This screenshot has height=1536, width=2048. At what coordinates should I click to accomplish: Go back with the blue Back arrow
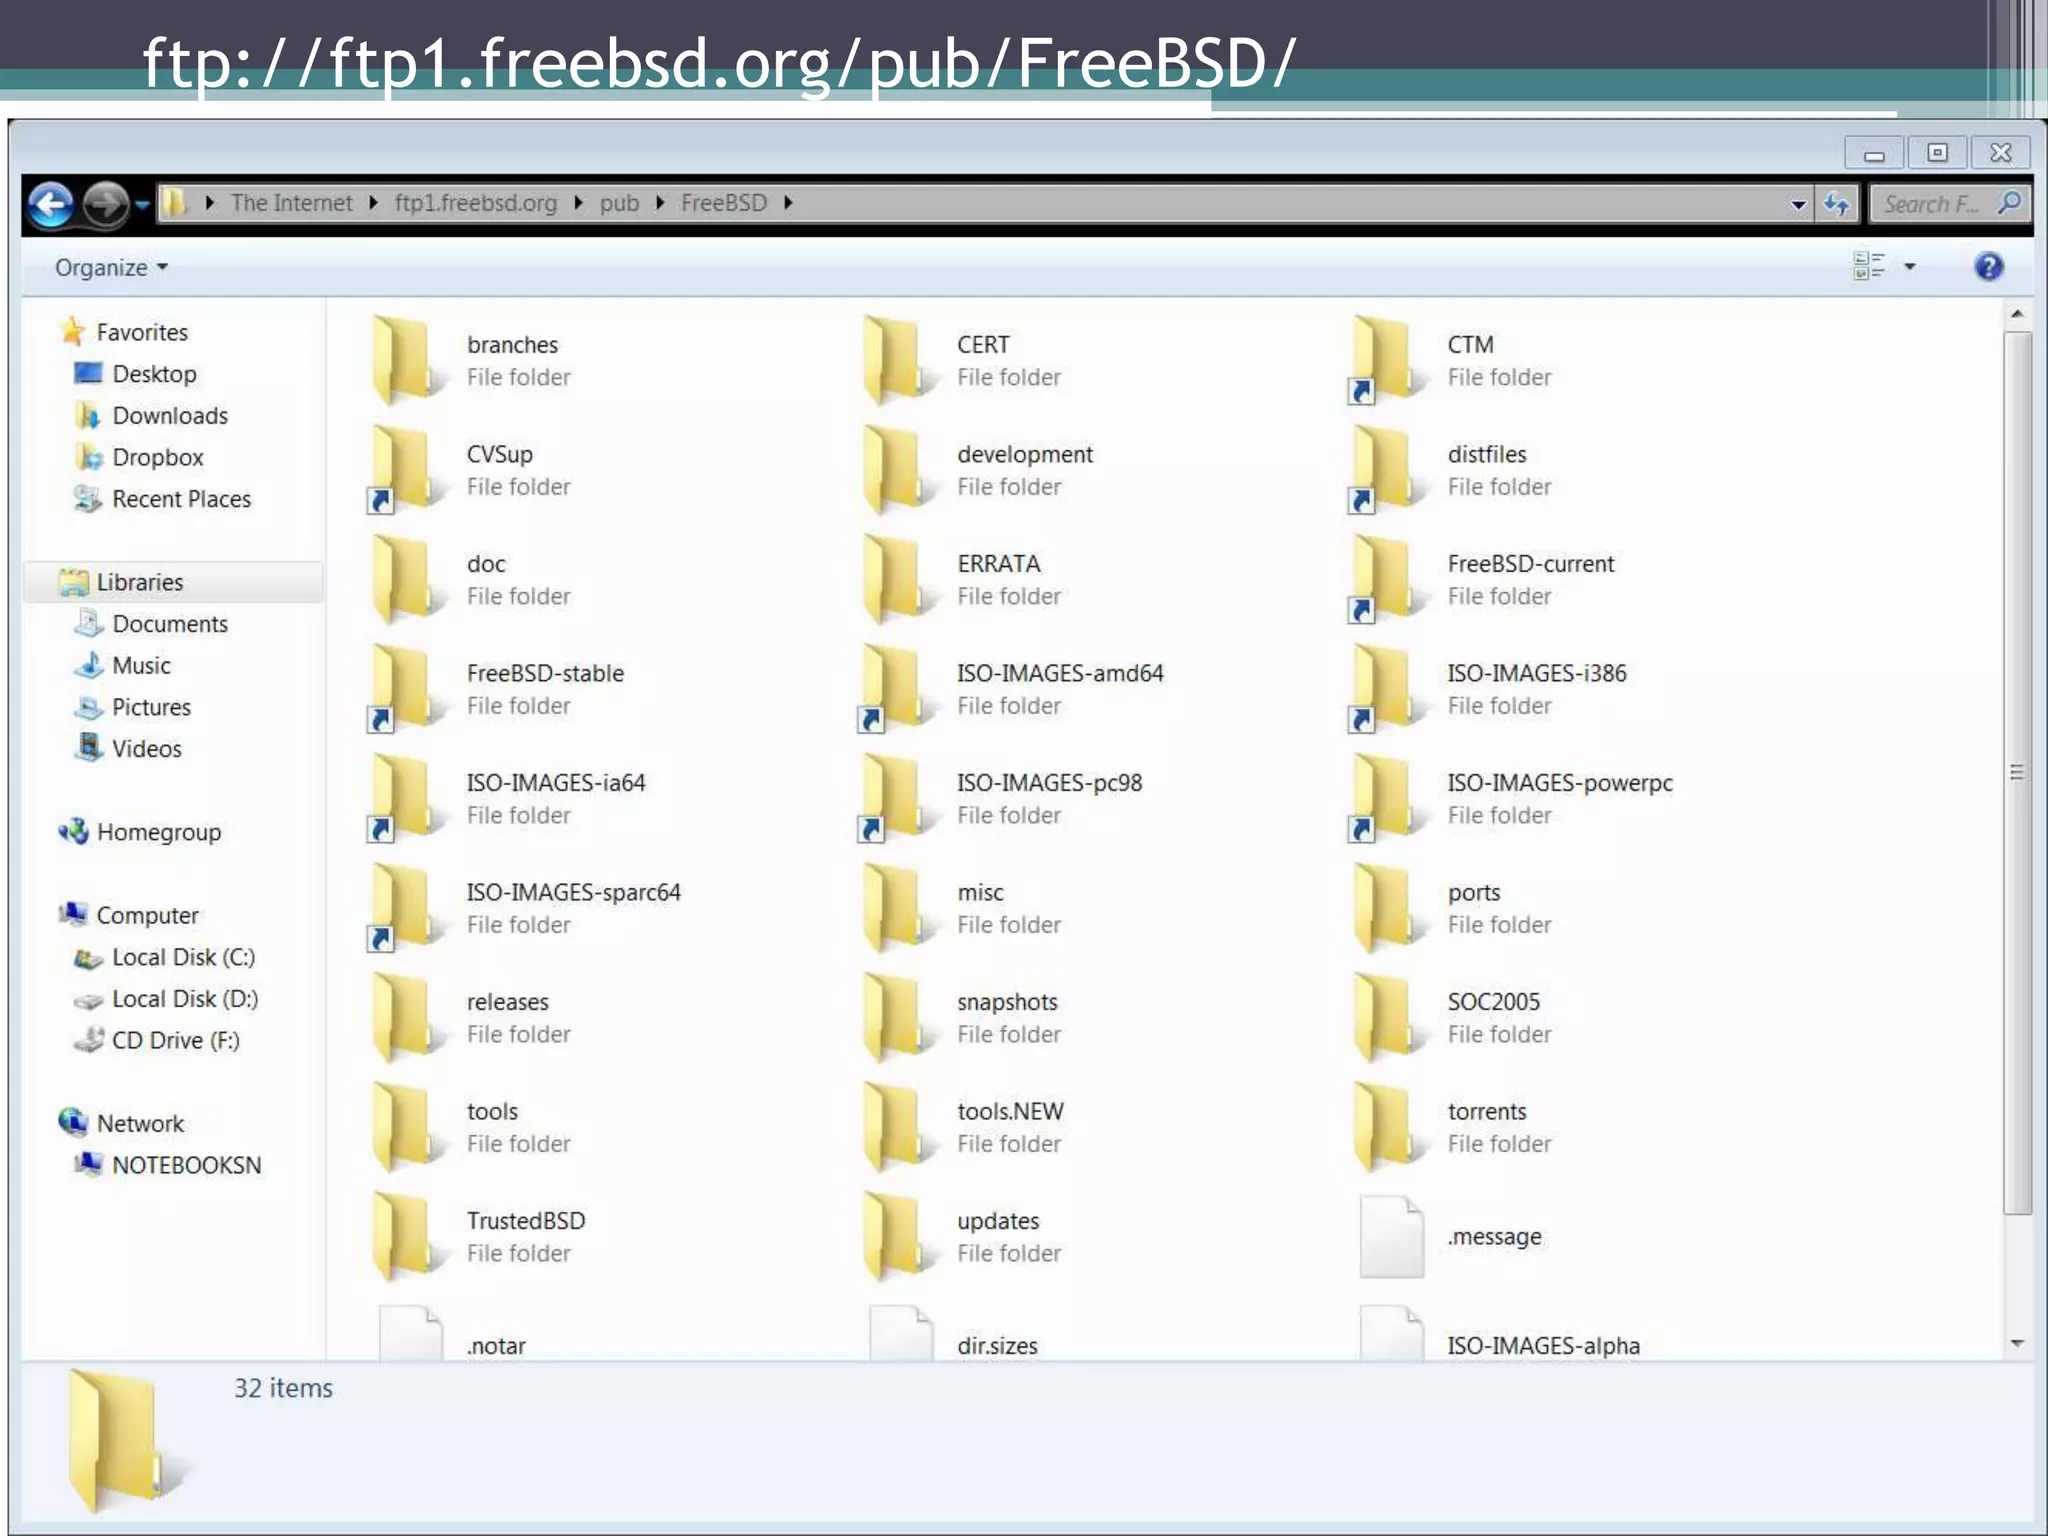point(51,204)
